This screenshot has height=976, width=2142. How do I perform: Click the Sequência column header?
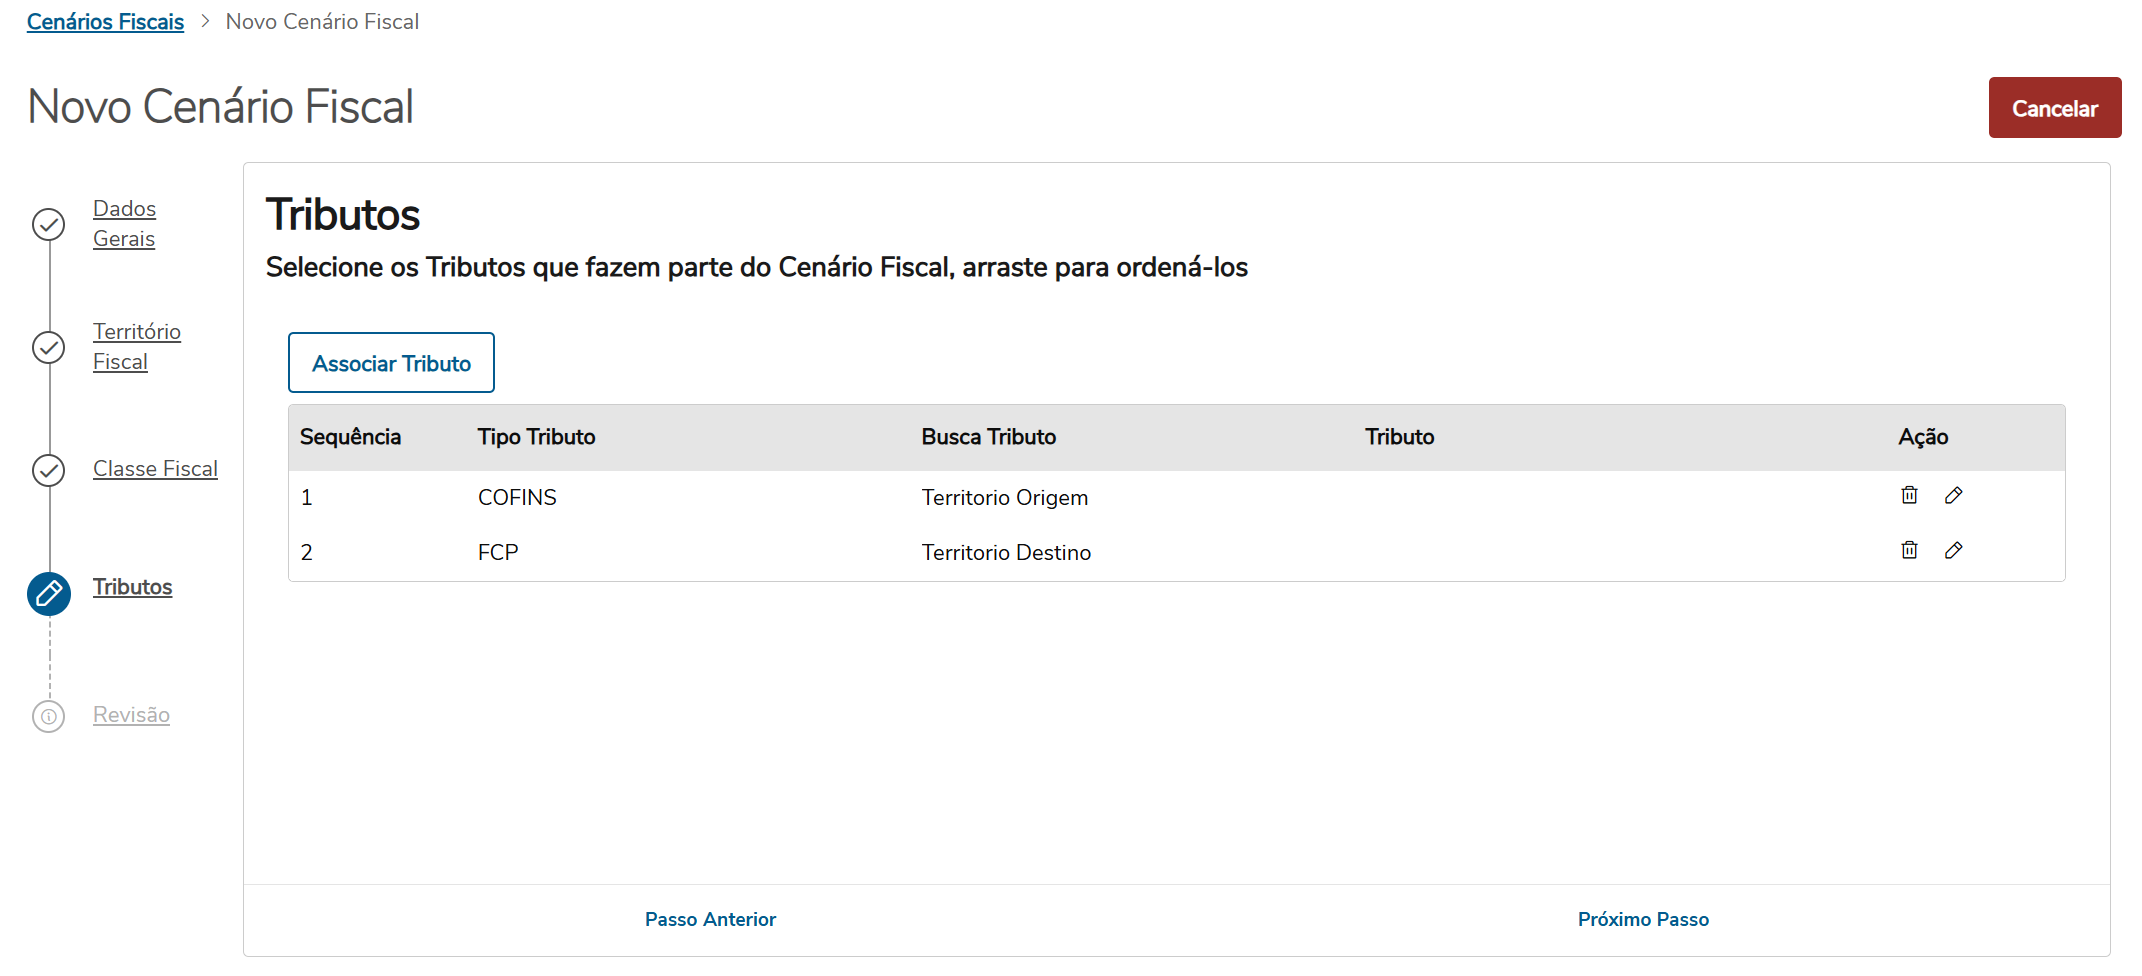coord(350,437)
